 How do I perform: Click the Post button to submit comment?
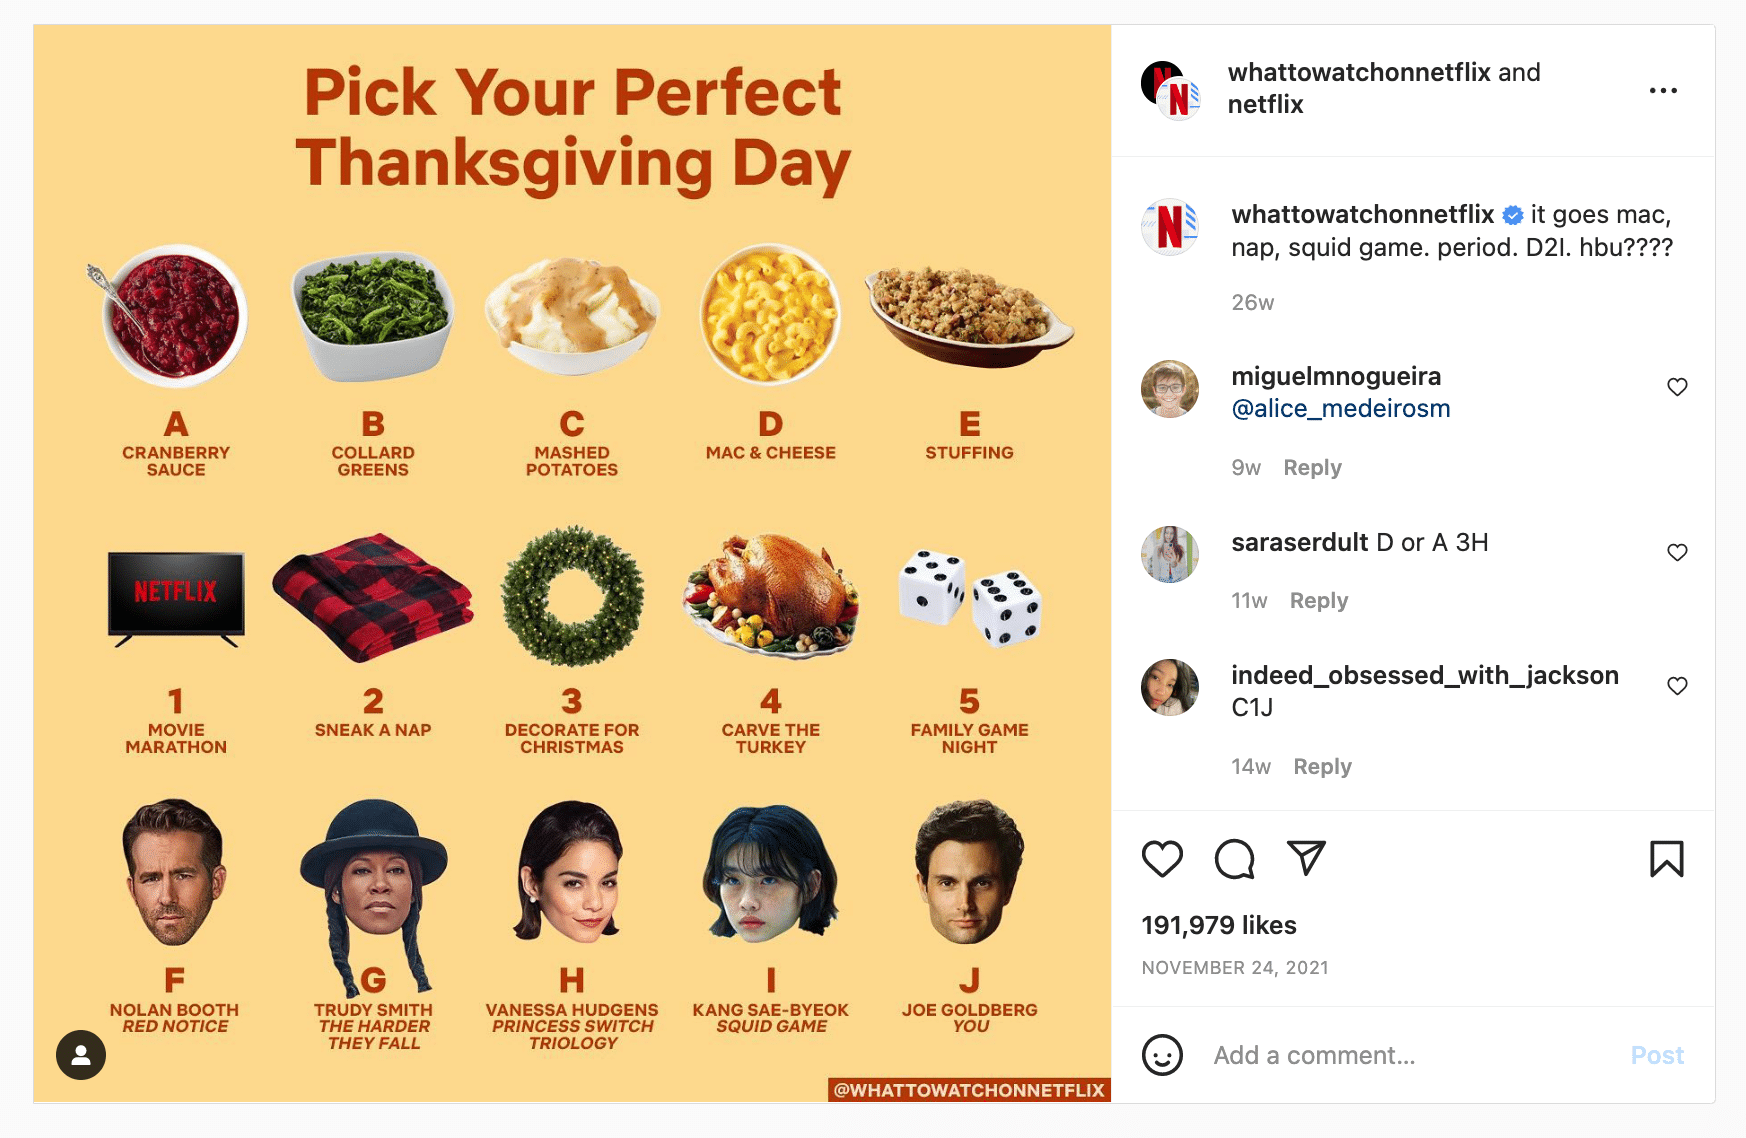(x=1658, y=1055)
